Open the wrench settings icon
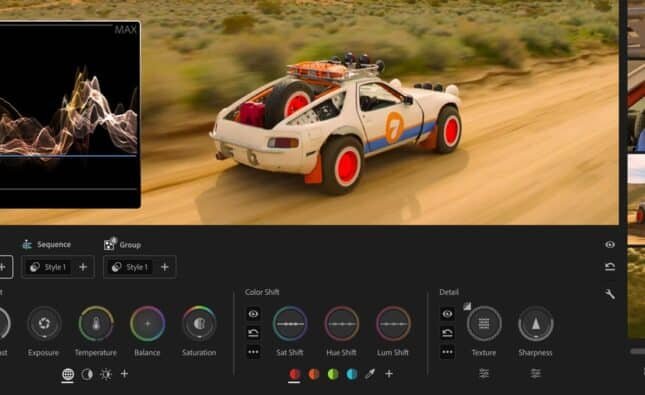645x395 pixels. 610,294
